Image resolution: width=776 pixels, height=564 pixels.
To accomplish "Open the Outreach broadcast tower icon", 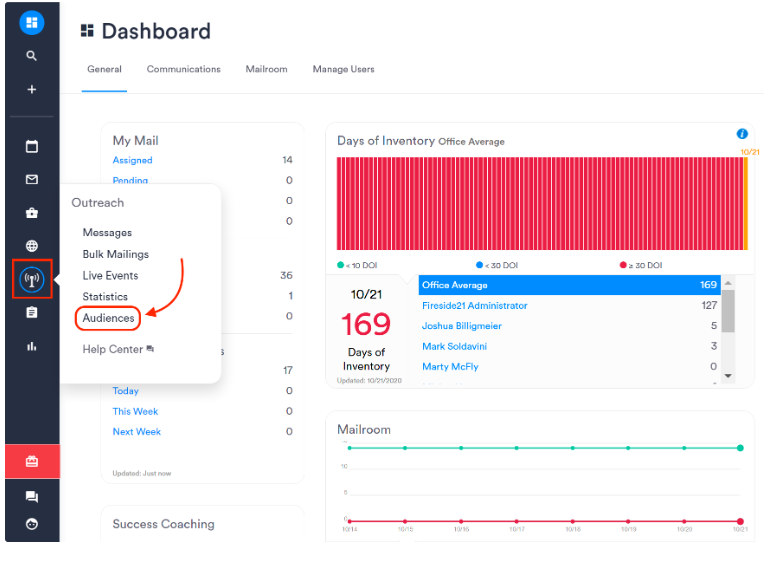I will (x=31, y=279).
